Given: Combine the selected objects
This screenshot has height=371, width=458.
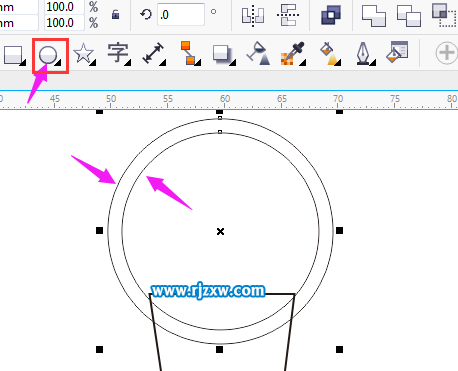Looking at the screenshot, I should click(x=331, y=15).
